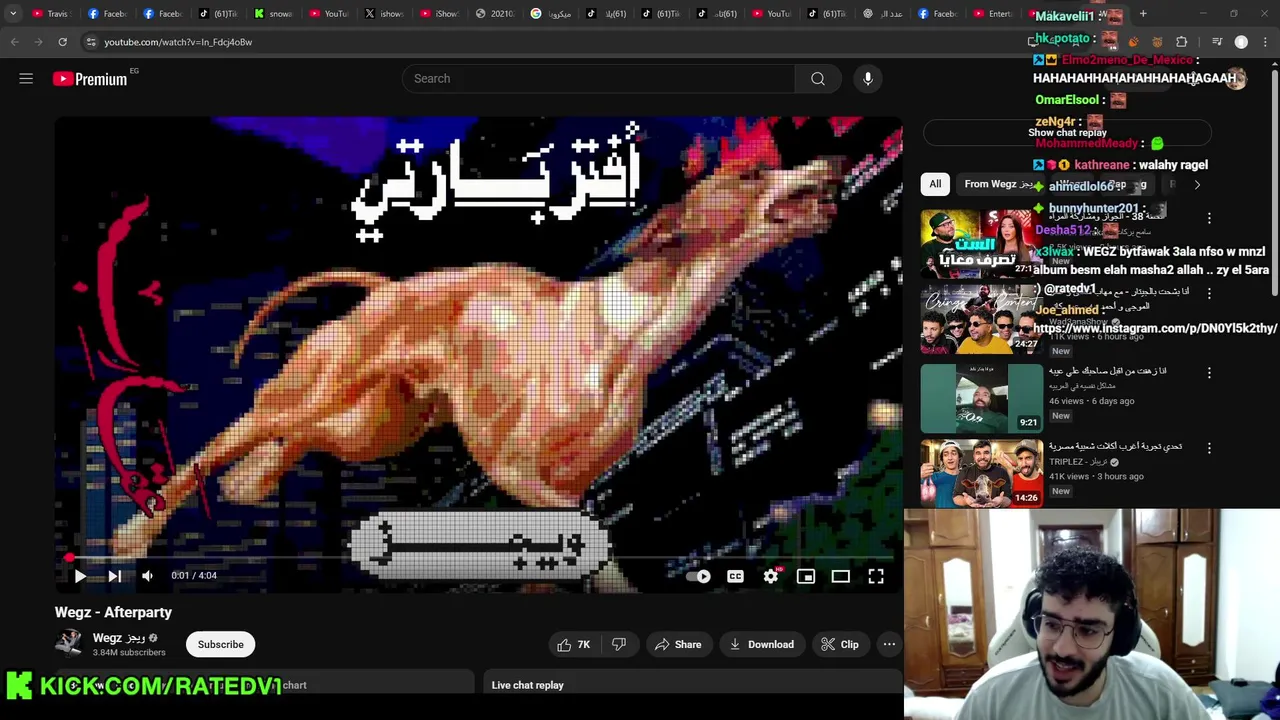This screenshot has height=720, width=1280.
Task: Switch to the Travis browser tab
Action: [x=50, y=14]
